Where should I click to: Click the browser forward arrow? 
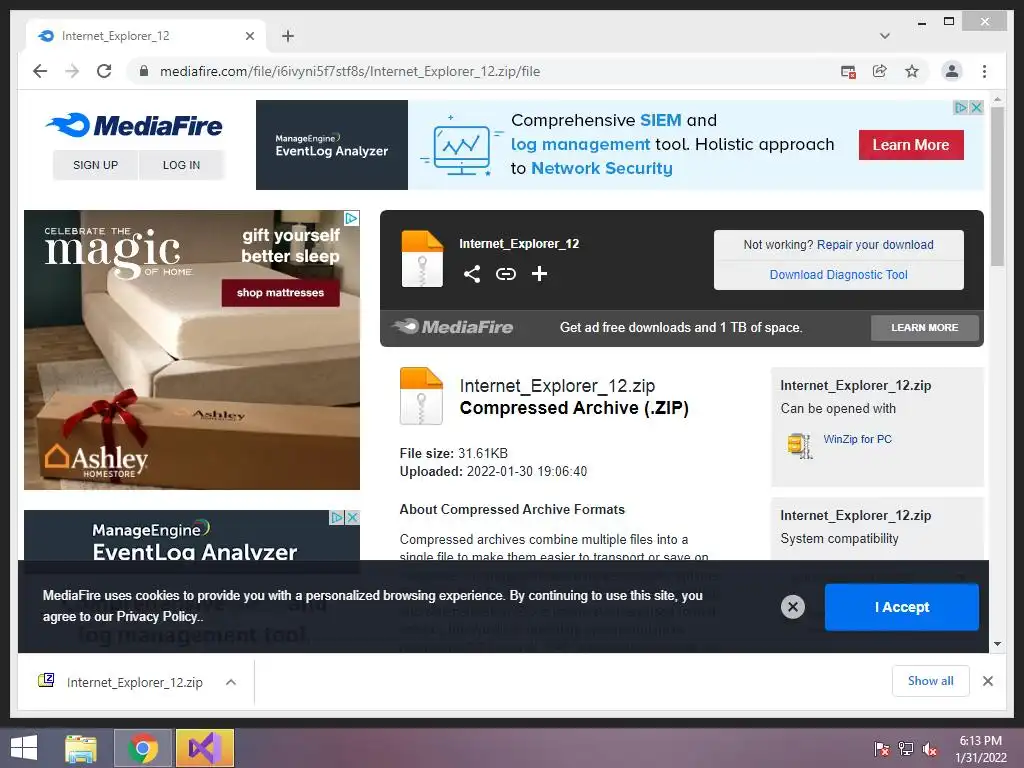pos(72,71)
